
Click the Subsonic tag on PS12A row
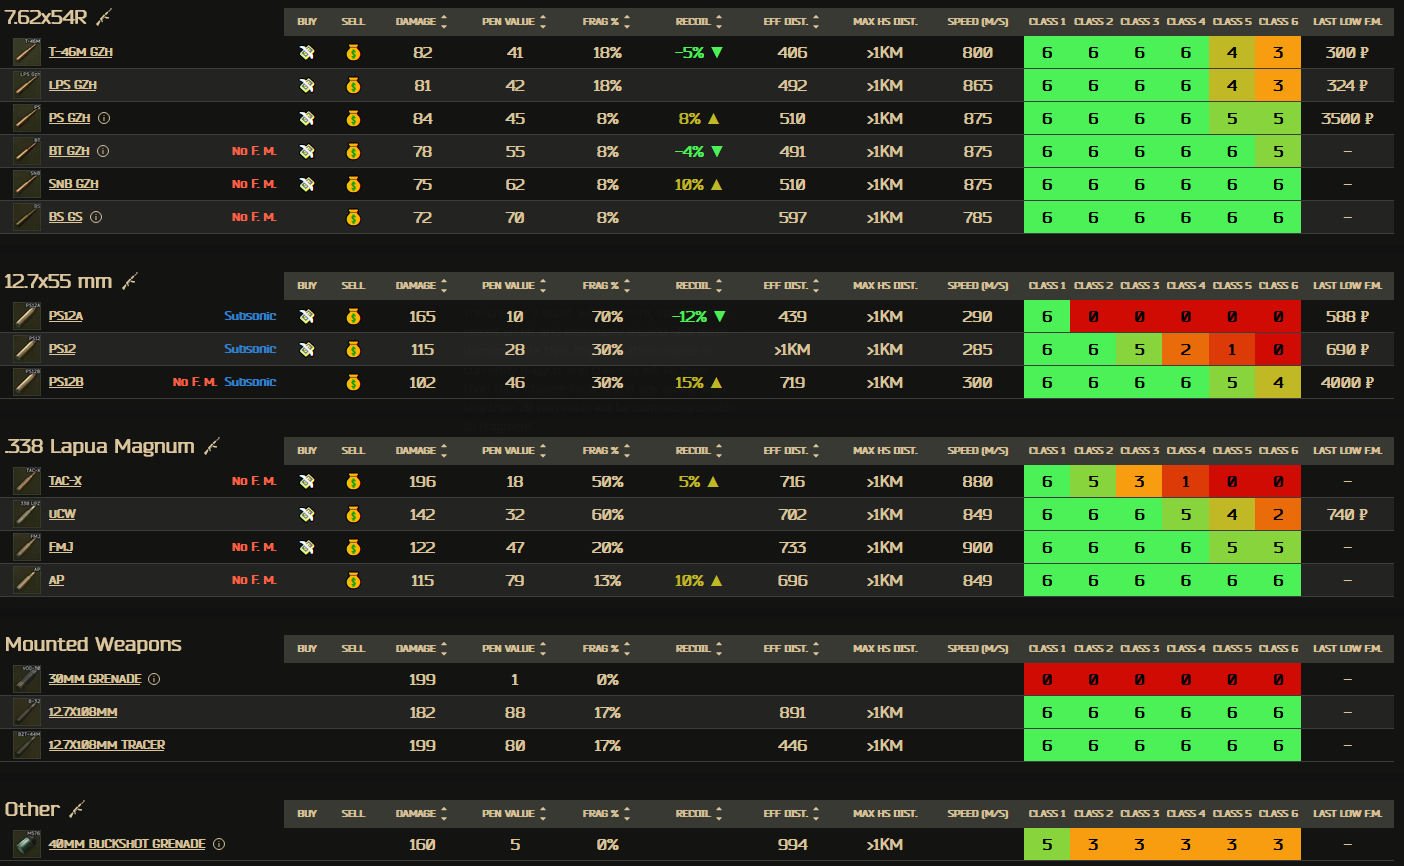[x=250, y=316]
